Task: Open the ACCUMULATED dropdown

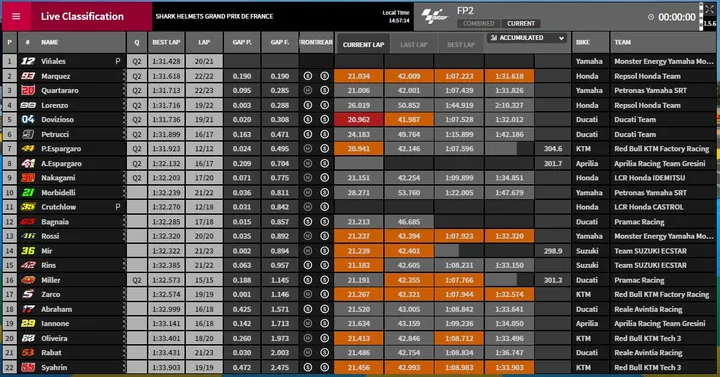Action: click(527, 38)
